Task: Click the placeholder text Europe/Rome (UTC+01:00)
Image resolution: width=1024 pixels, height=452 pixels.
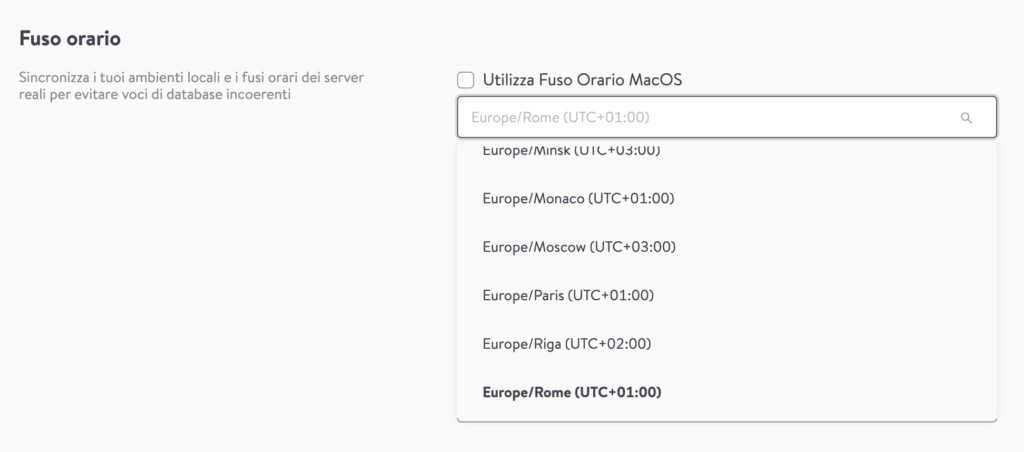Action: click(560, 118)
